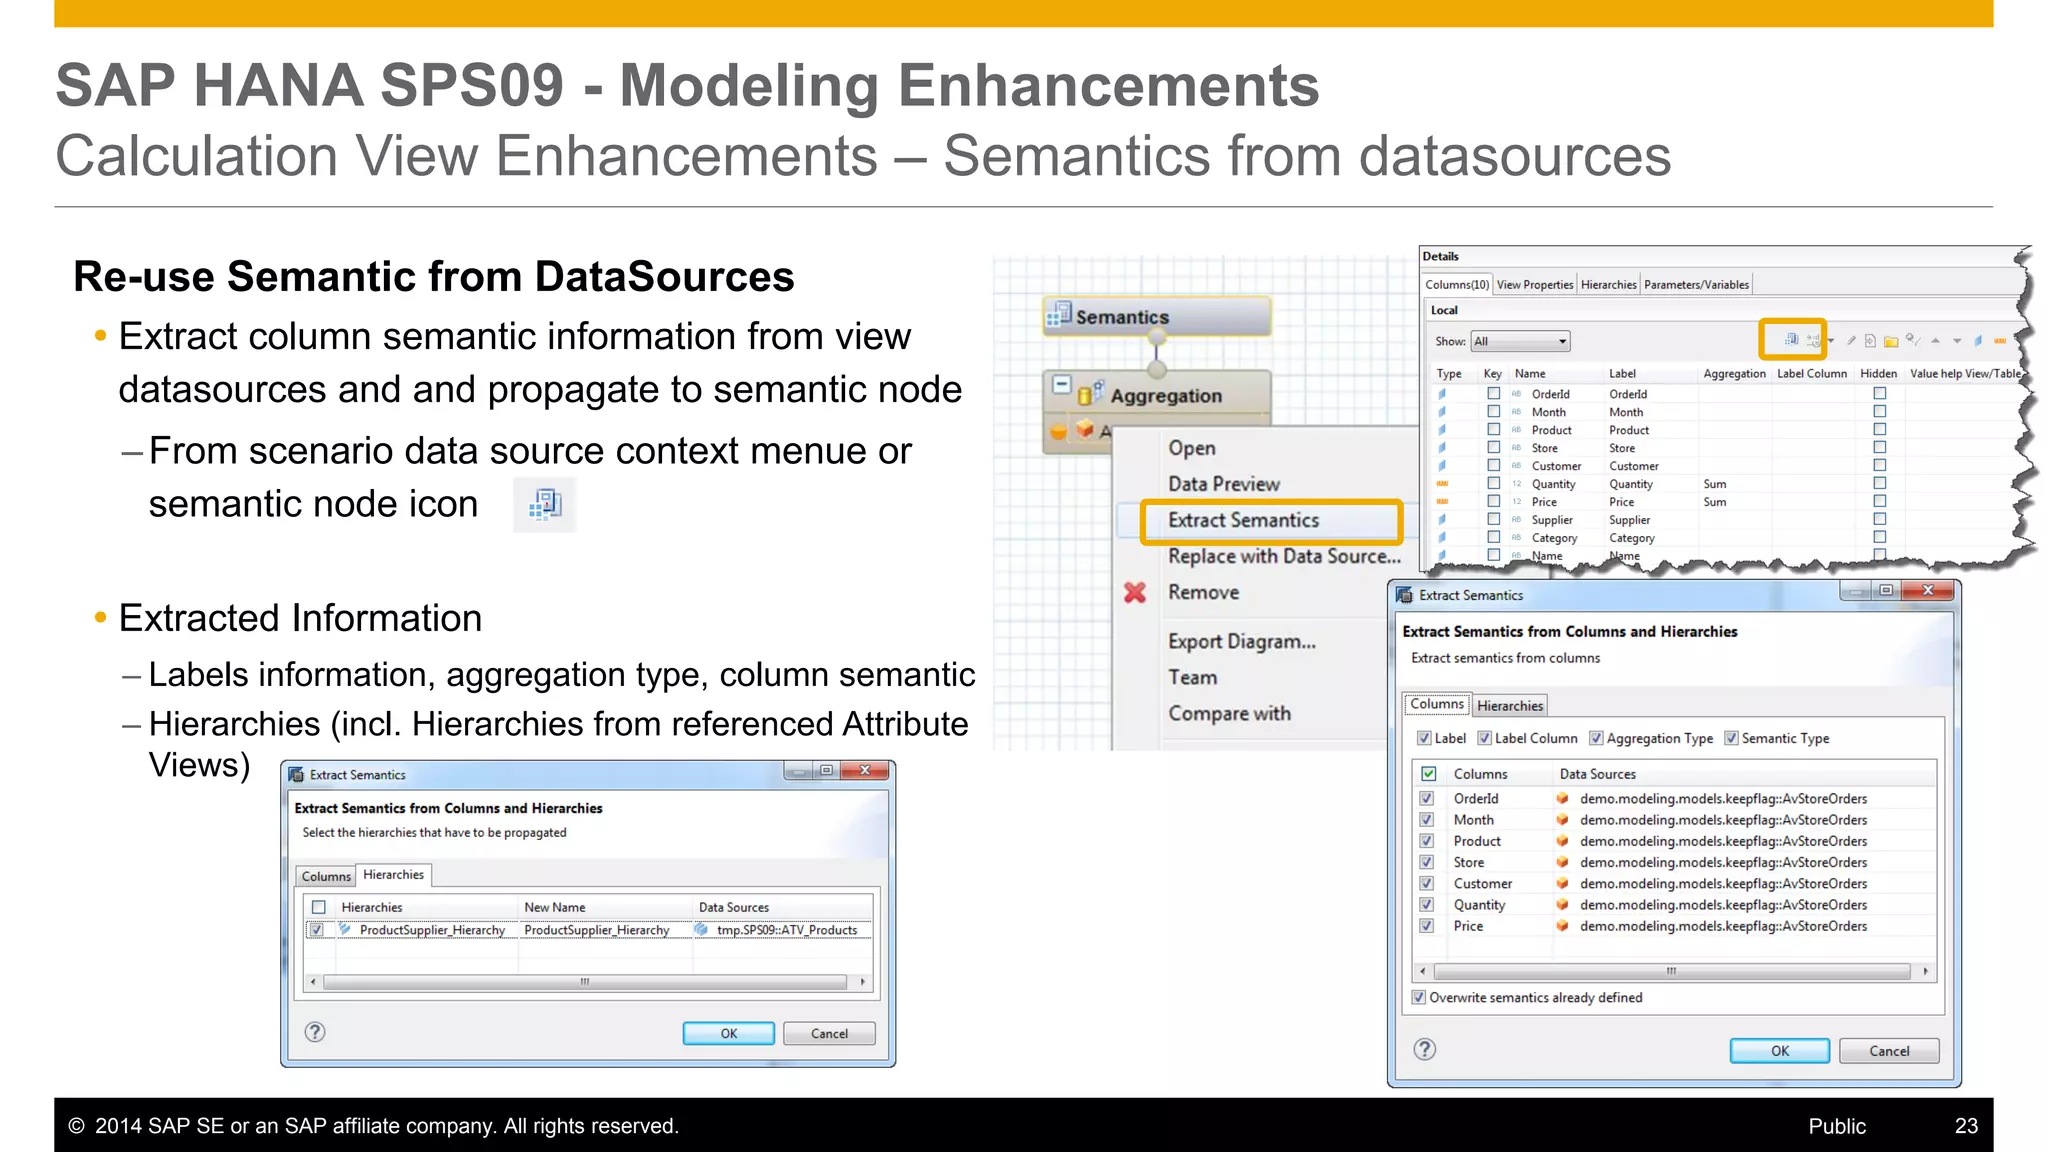Check the Key box for OrderId row
The width and height of the screenshot is (2048, 1152).
coord(1493,393)
